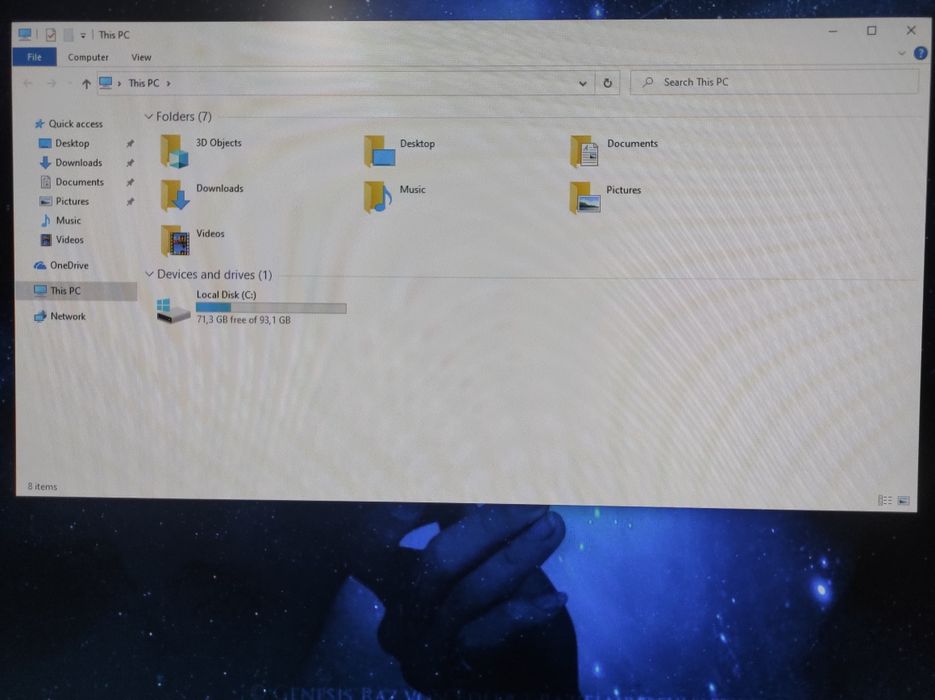Click chevron before This PC in address path

[x=120, y=83]
